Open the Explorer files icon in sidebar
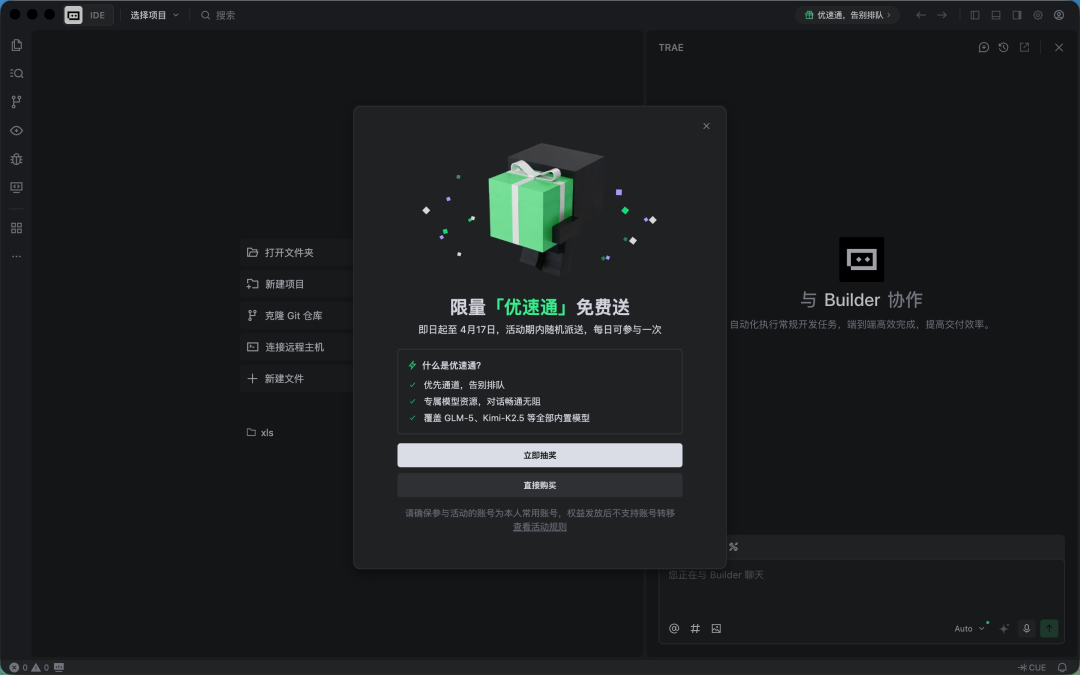The height and width of the screenshot is (675, 1080). tap(17, 45)
